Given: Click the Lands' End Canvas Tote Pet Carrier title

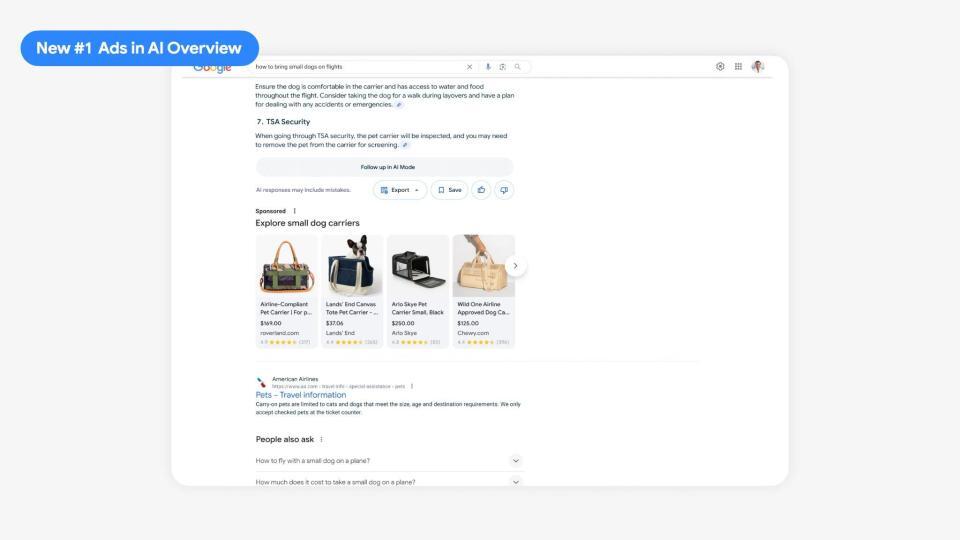Looking at the screenshot, I should click(x=351, y=308).
